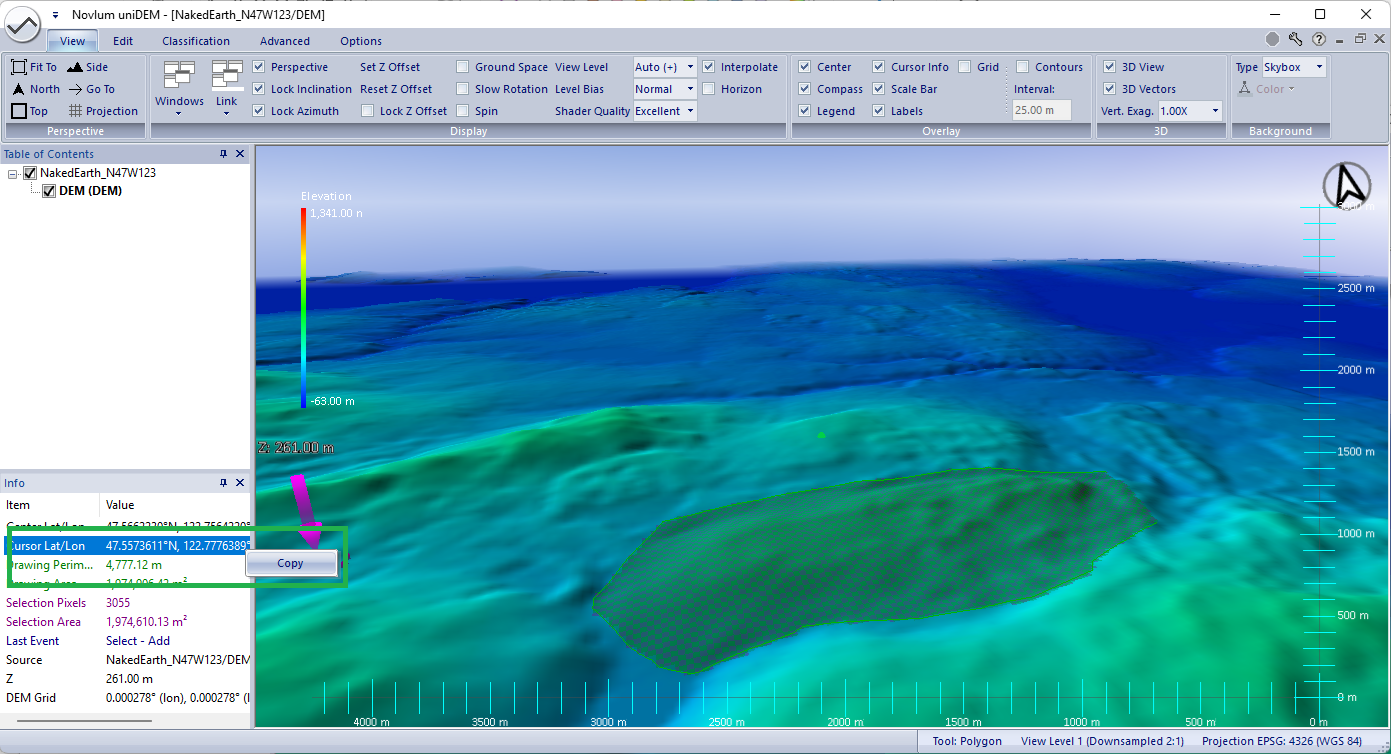Toggle Lock Inclination checkbox

259,89
